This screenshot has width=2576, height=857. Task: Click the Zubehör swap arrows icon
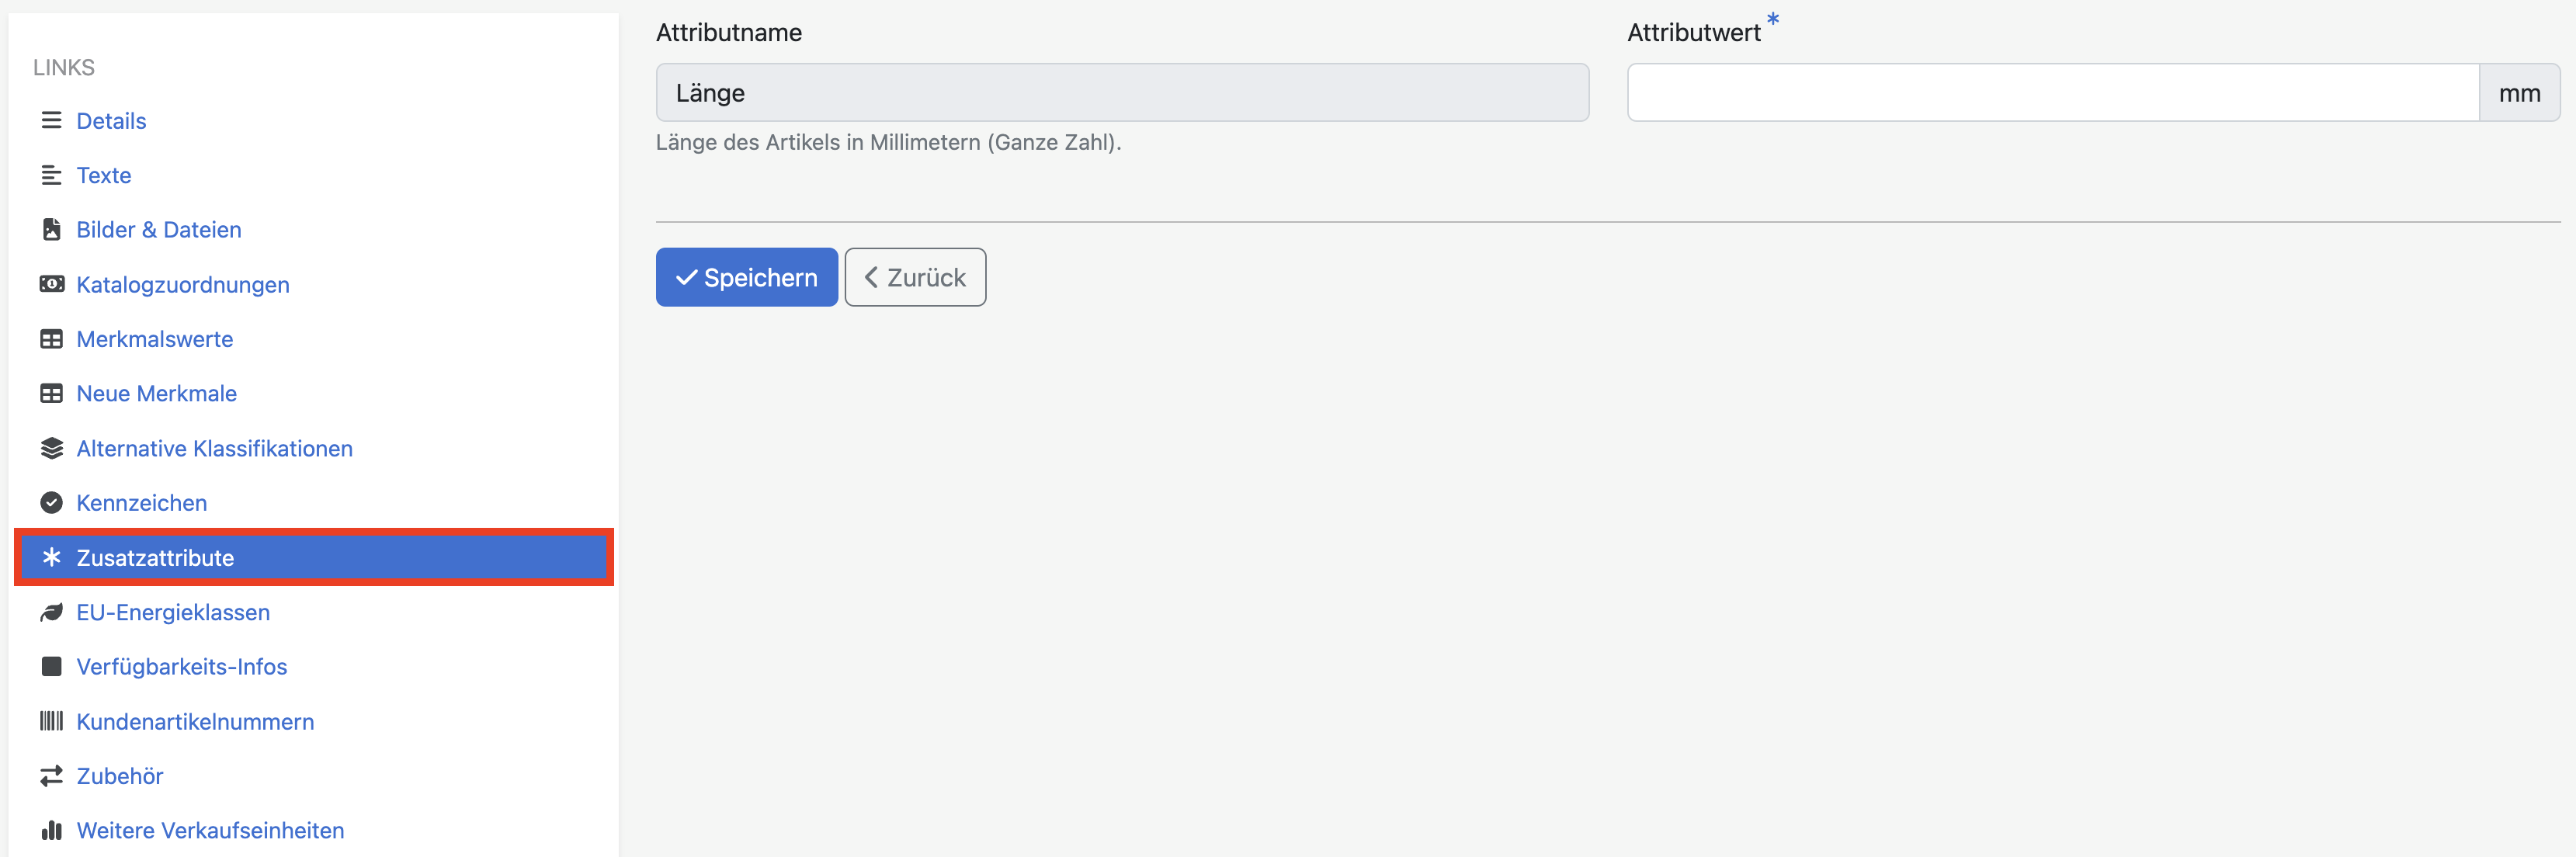(x=51, y=776)
